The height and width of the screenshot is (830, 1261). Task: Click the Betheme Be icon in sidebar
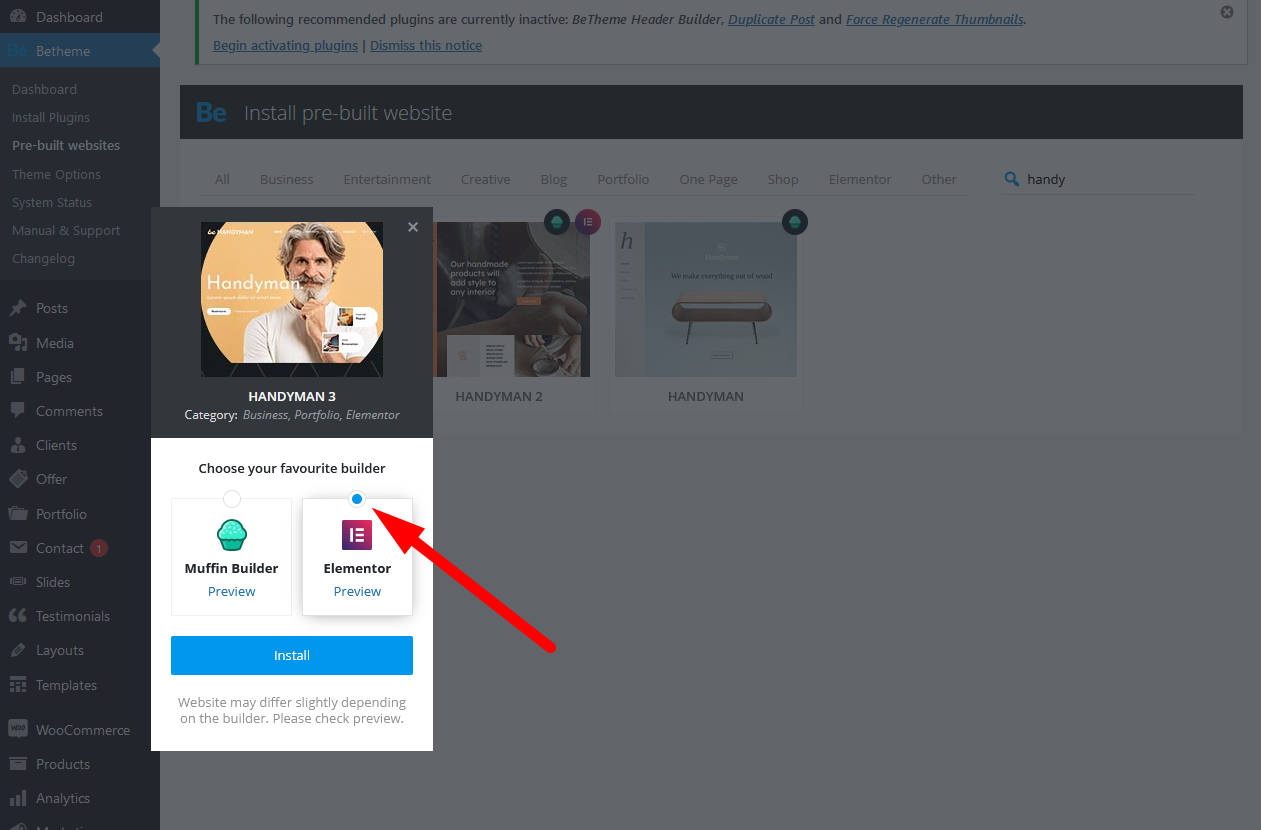18,51
